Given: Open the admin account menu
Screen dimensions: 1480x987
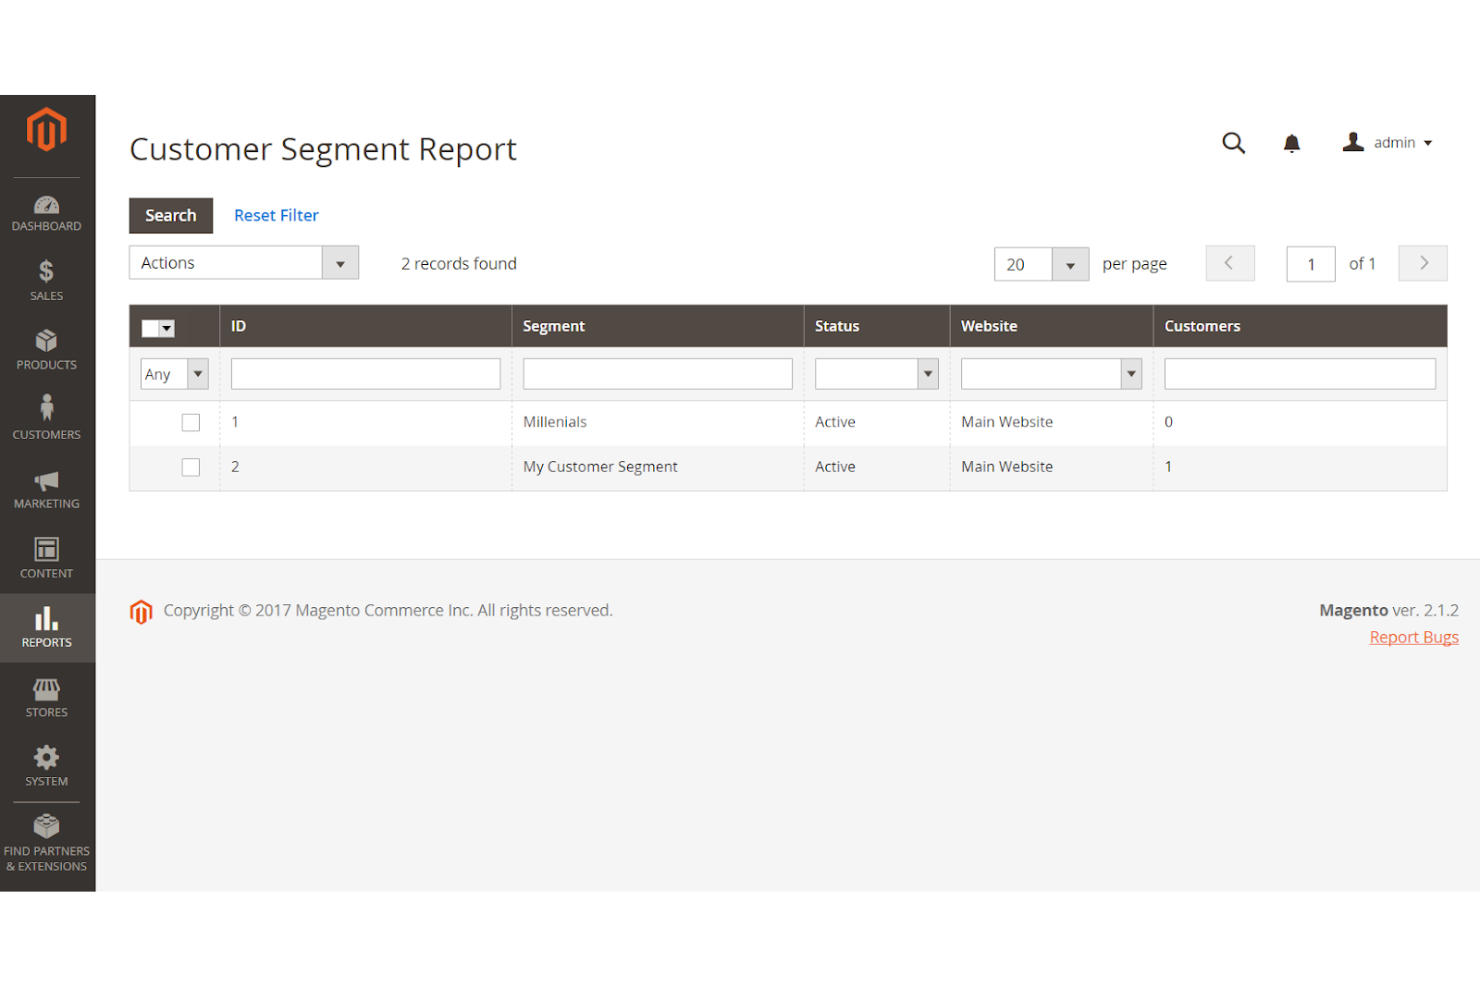Looking at the screenshot, I should pyautogui.click(x=1390, y=142).
